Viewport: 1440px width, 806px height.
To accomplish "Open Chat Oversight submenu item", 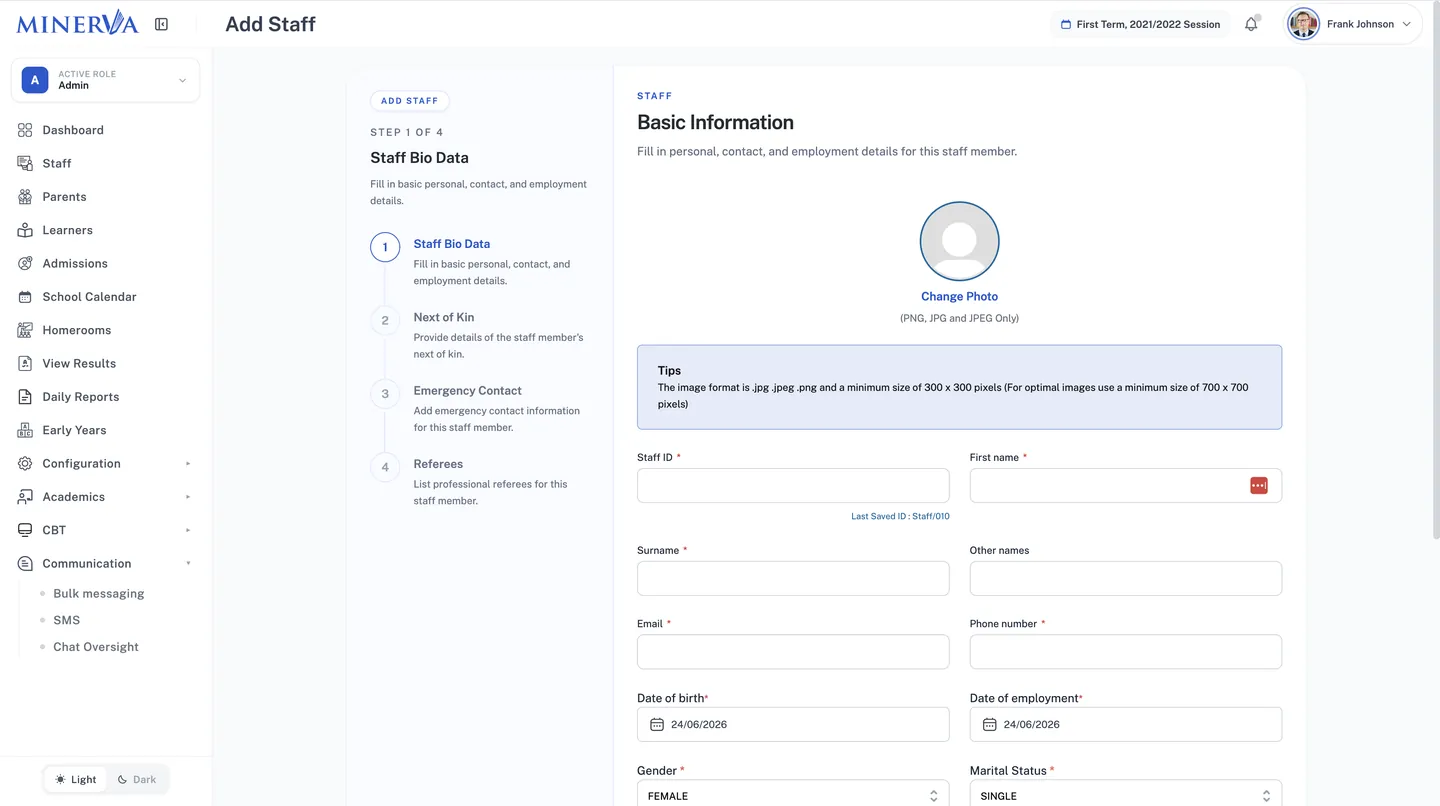I will pos(96,647).
